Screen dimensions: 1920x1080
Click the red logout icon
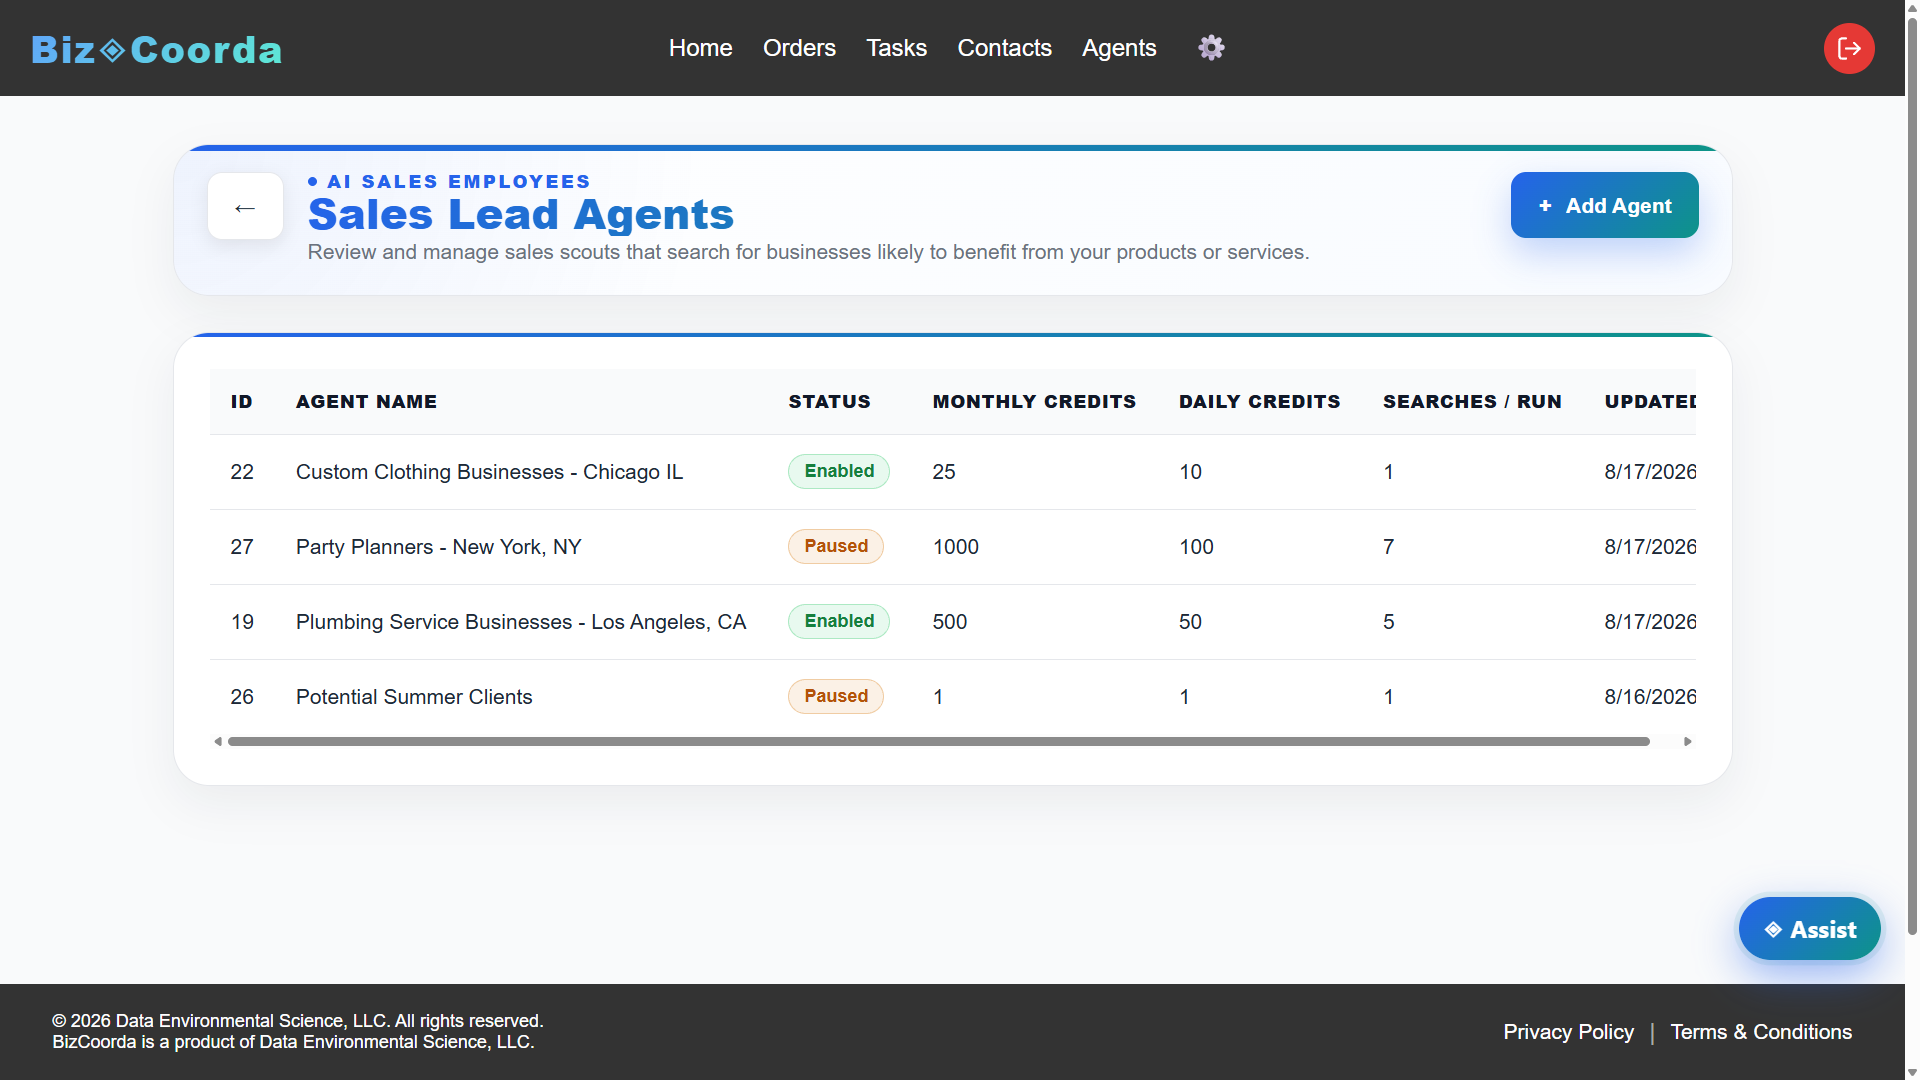[1849, 48]
